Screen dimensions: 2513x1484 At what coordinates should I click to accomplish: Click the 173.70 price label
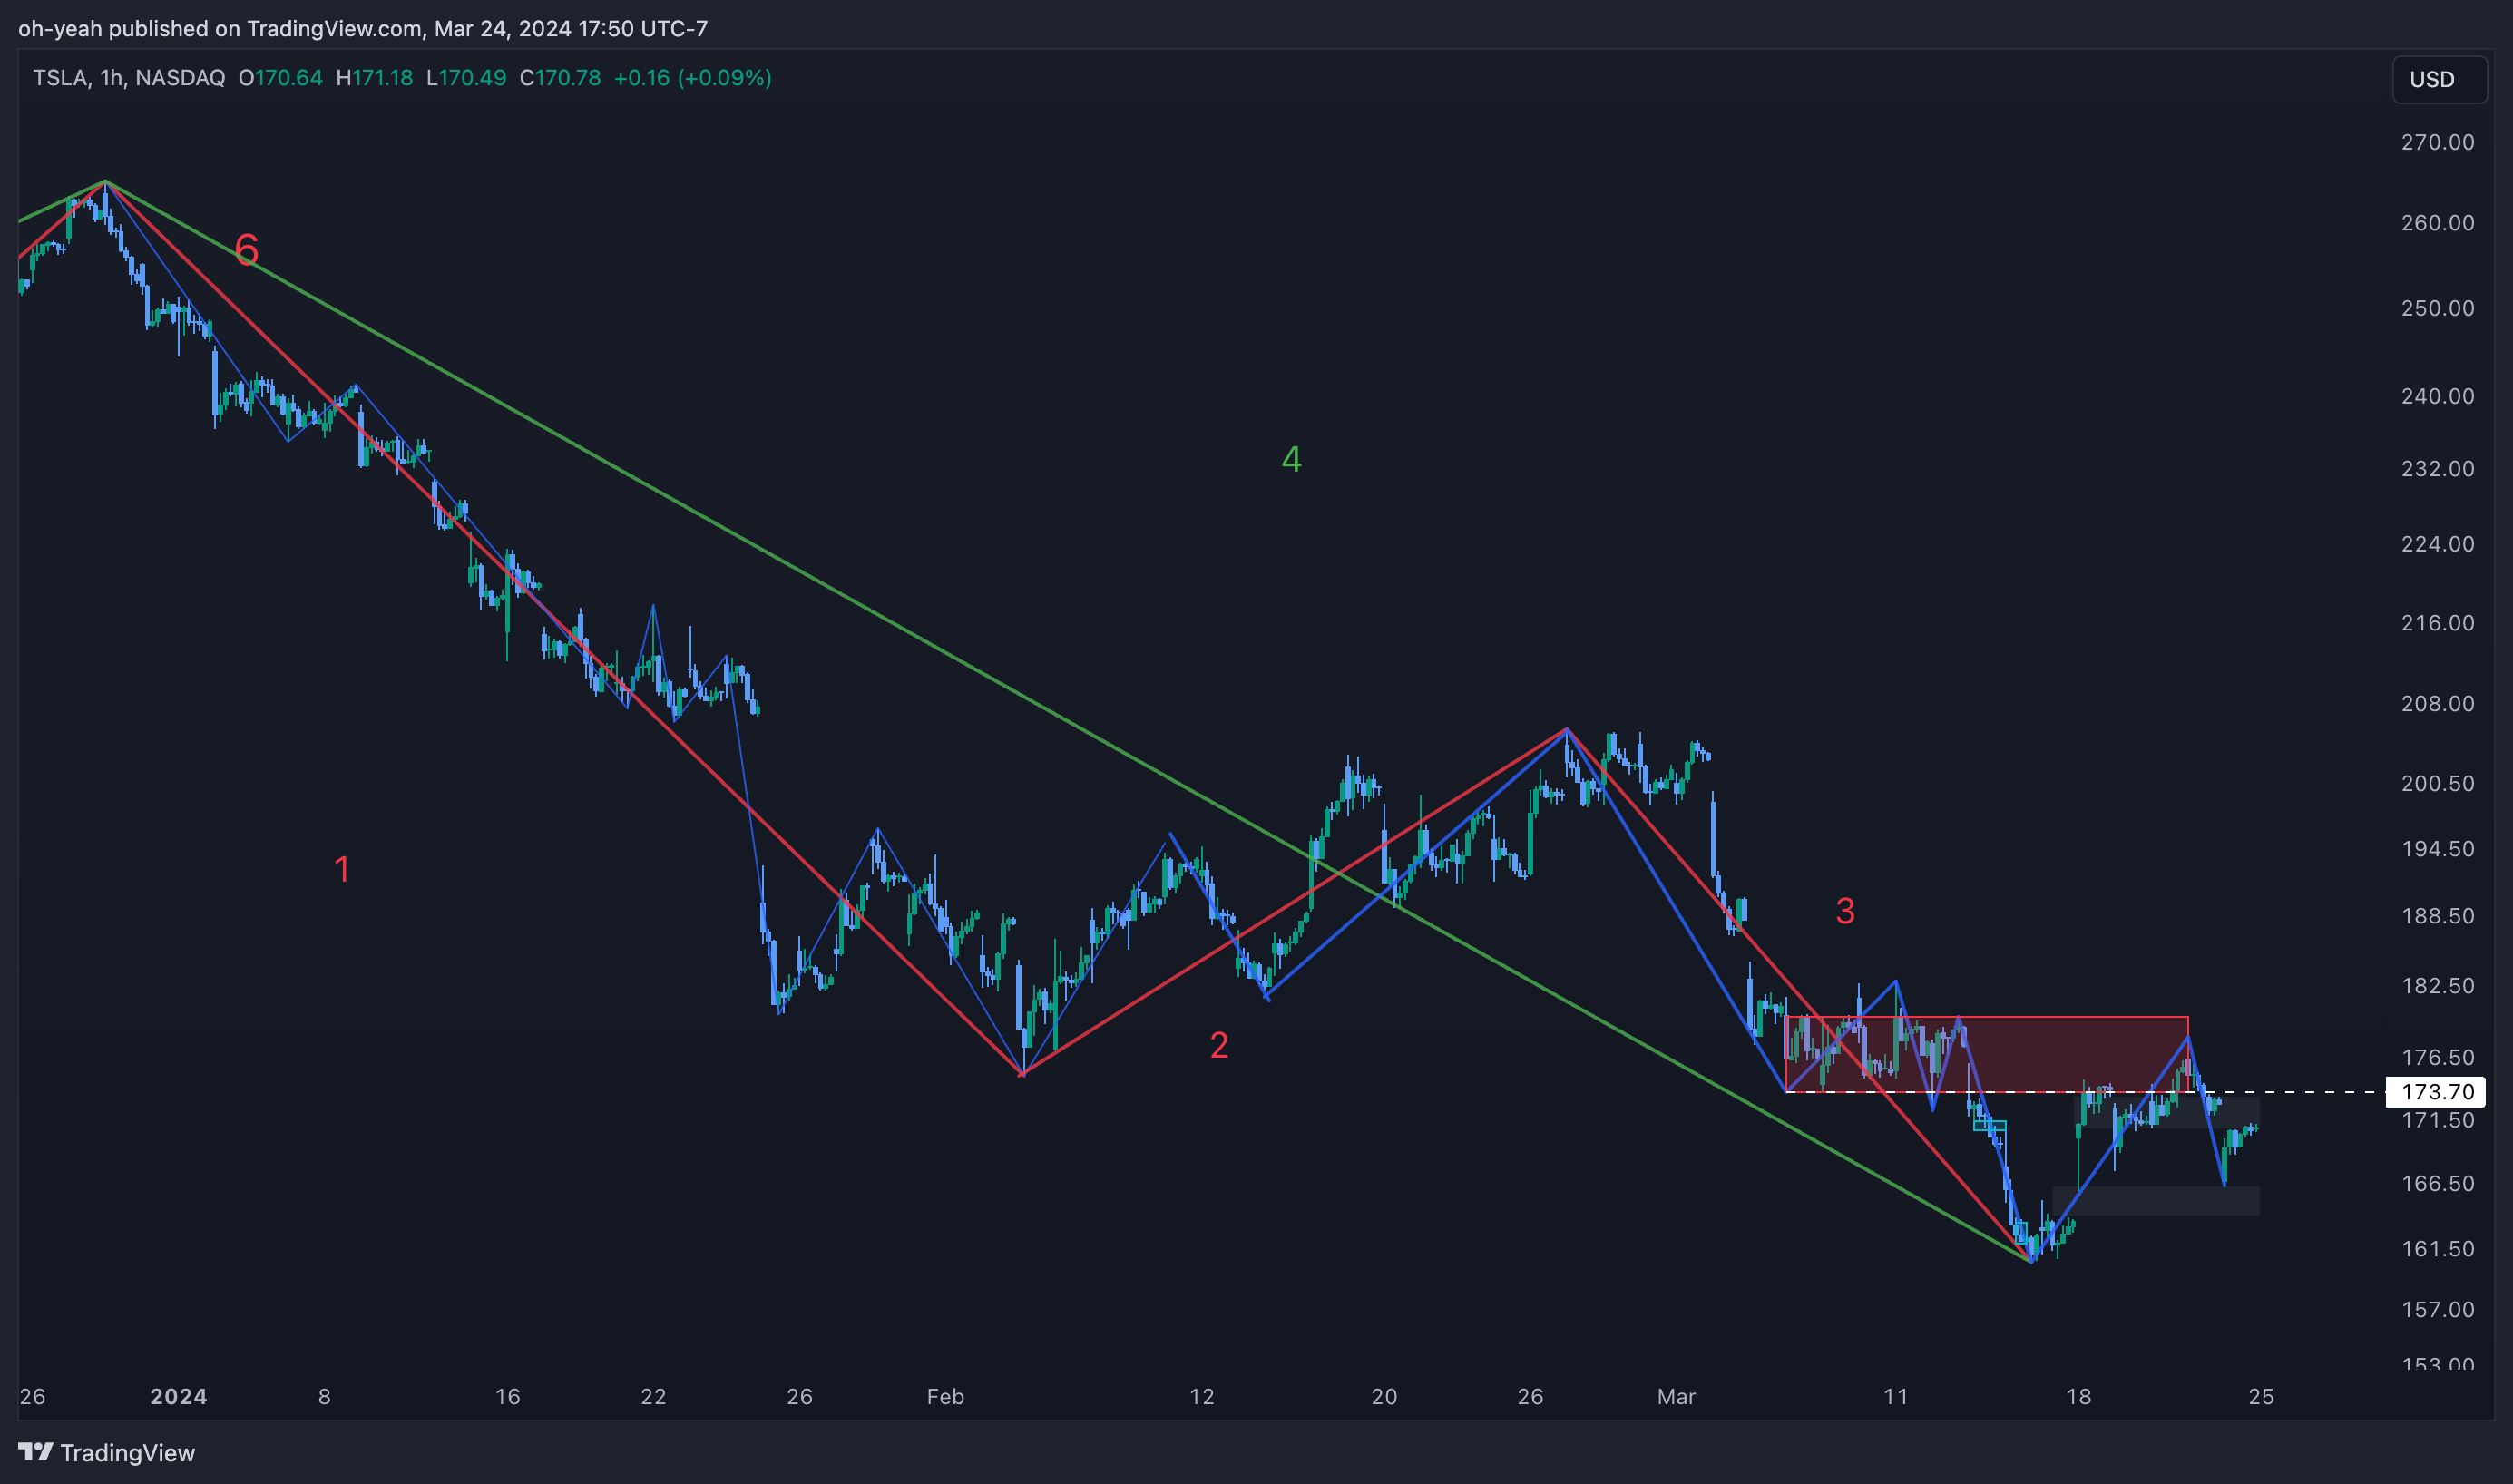(x=2436, y=1092)
